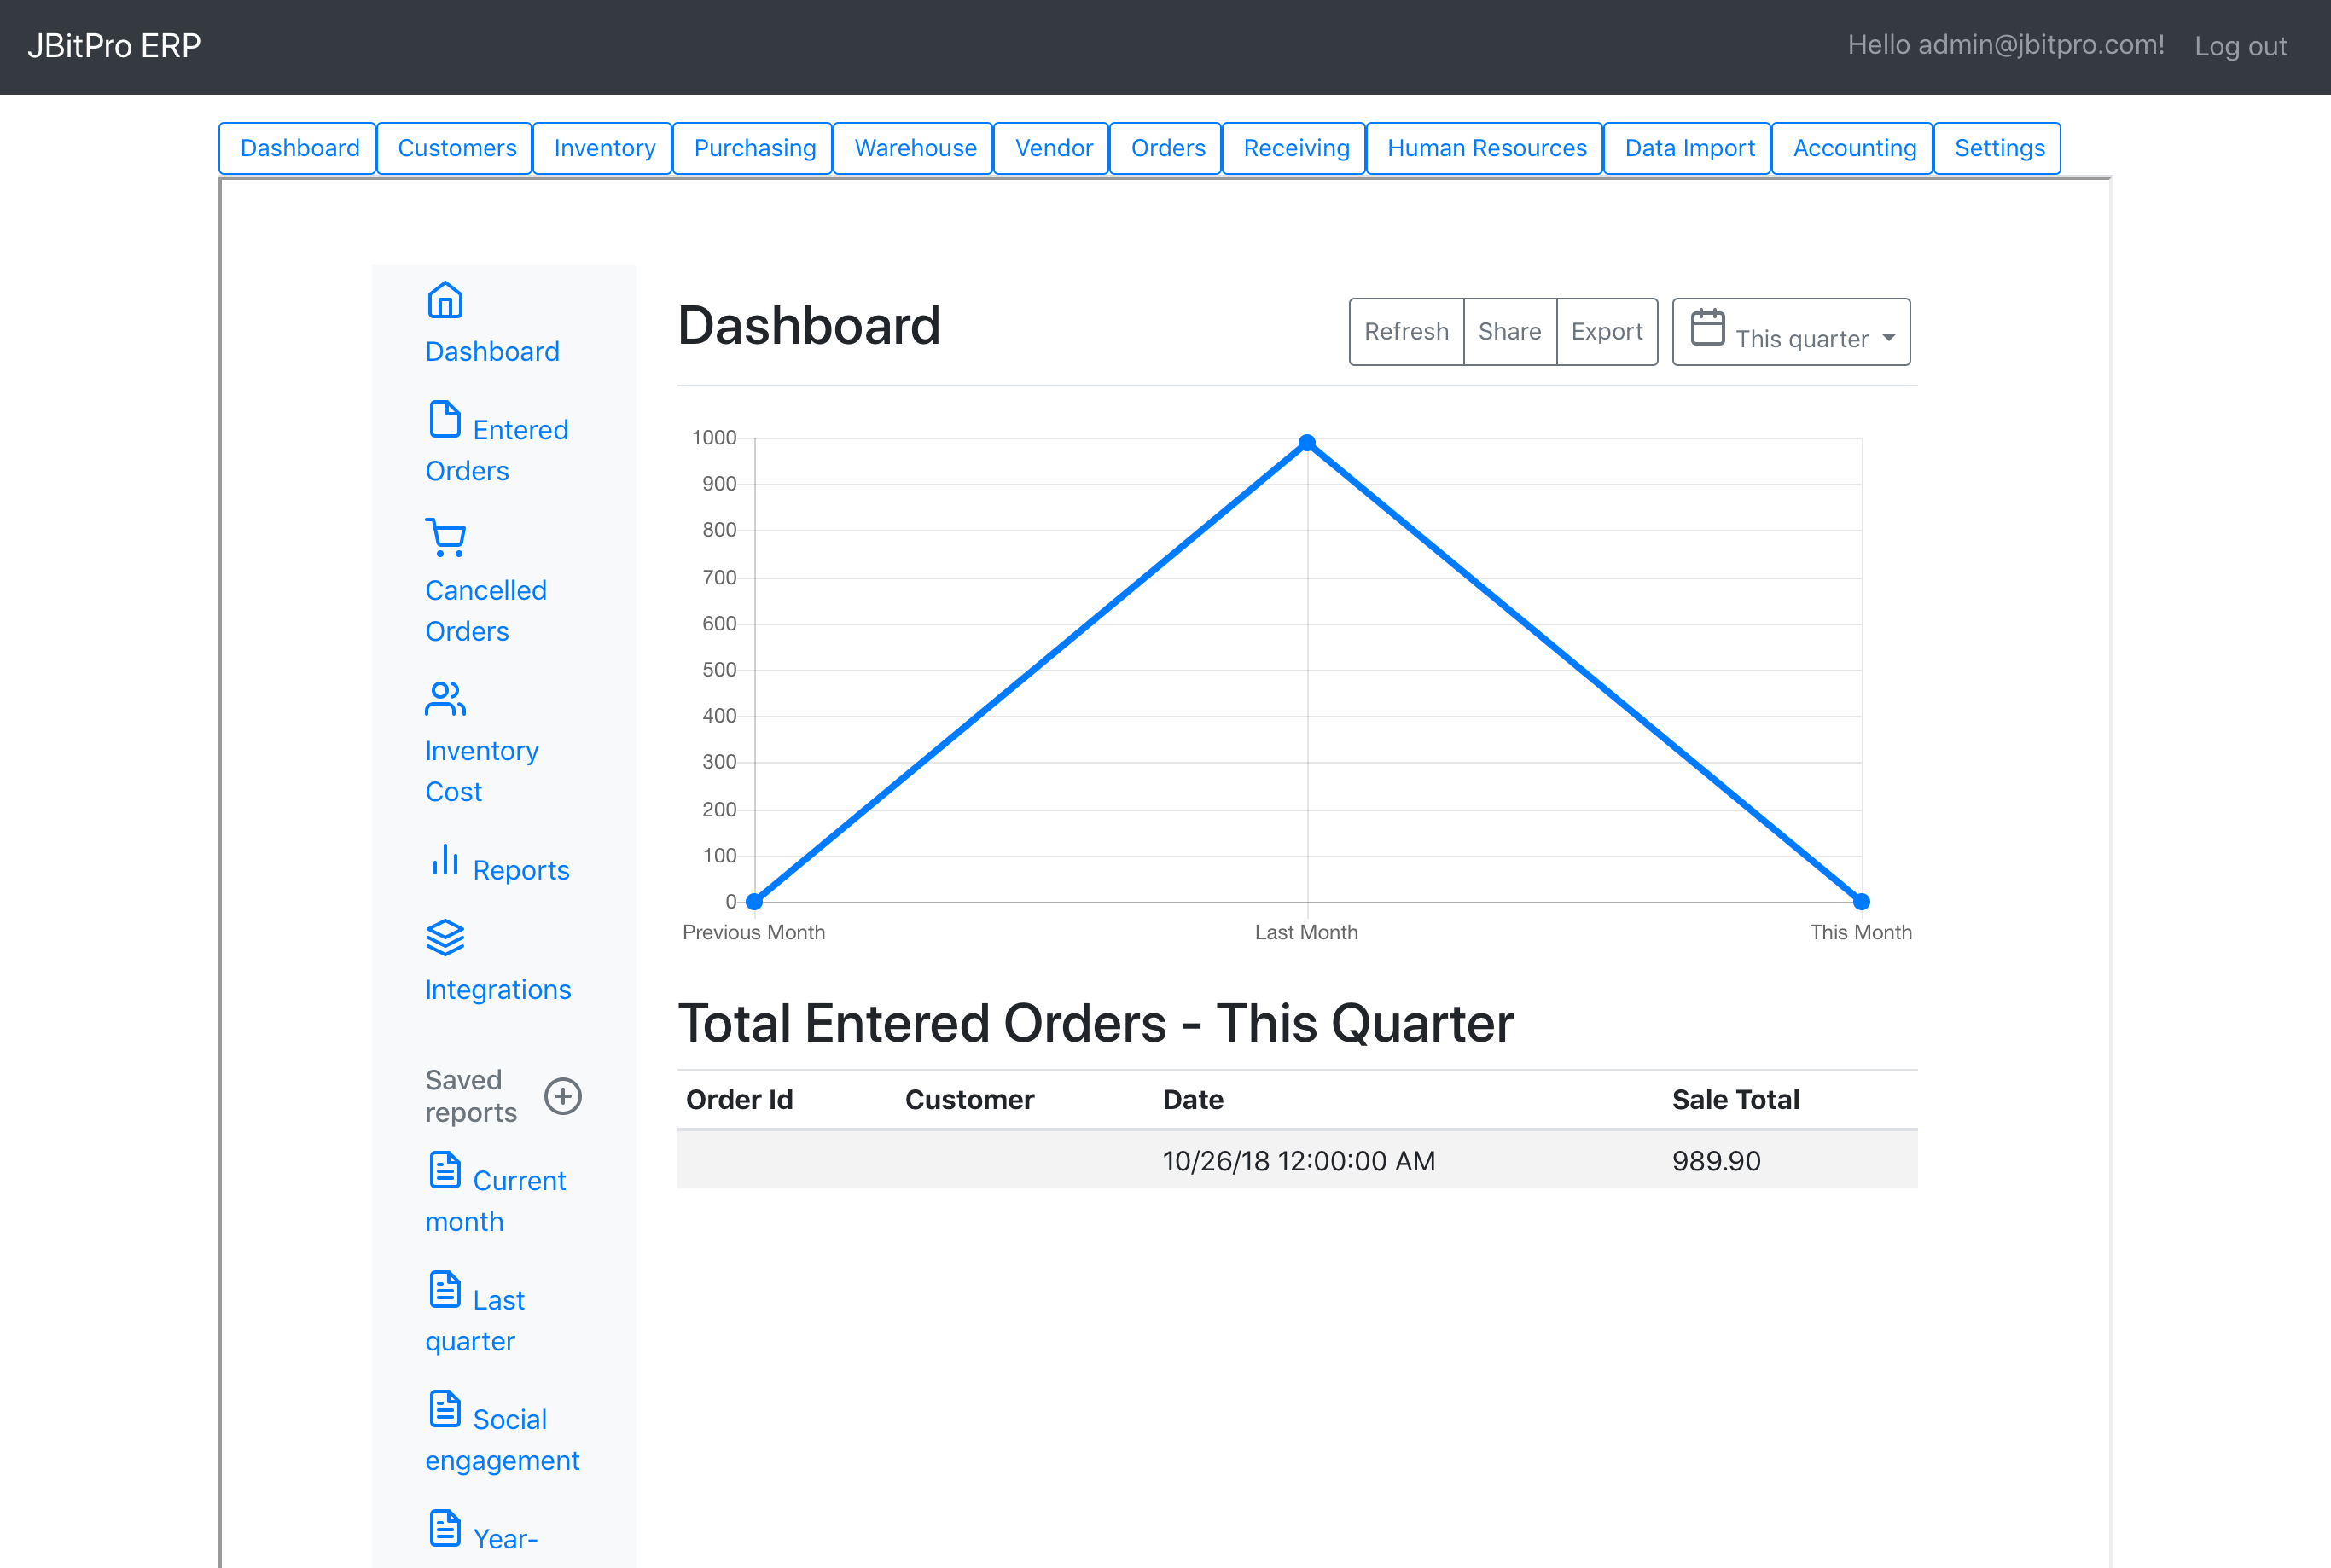Click the home icon above Dashboard in sidebar
The width and height of the screenshot is (2331, 1568).
(x=445, y=300)
